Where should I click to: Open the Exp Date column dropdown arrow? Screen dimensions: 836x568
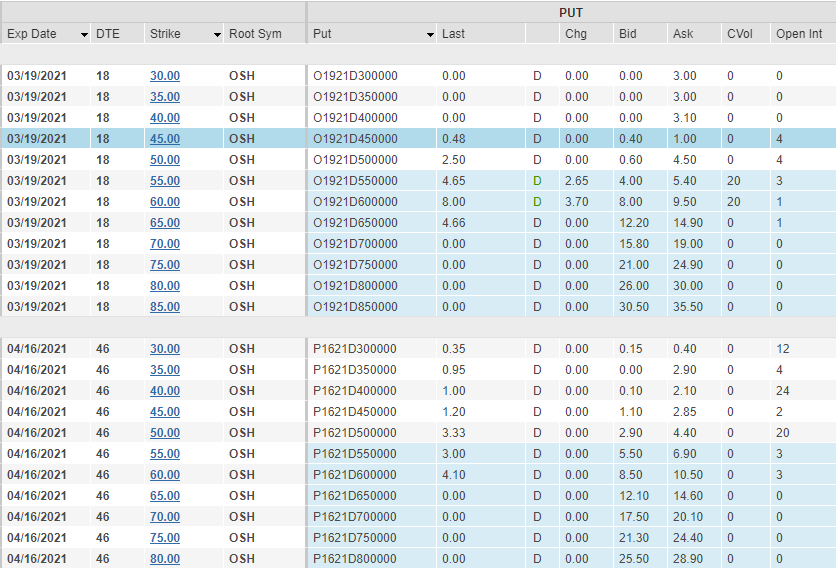[x=84, y=35]
